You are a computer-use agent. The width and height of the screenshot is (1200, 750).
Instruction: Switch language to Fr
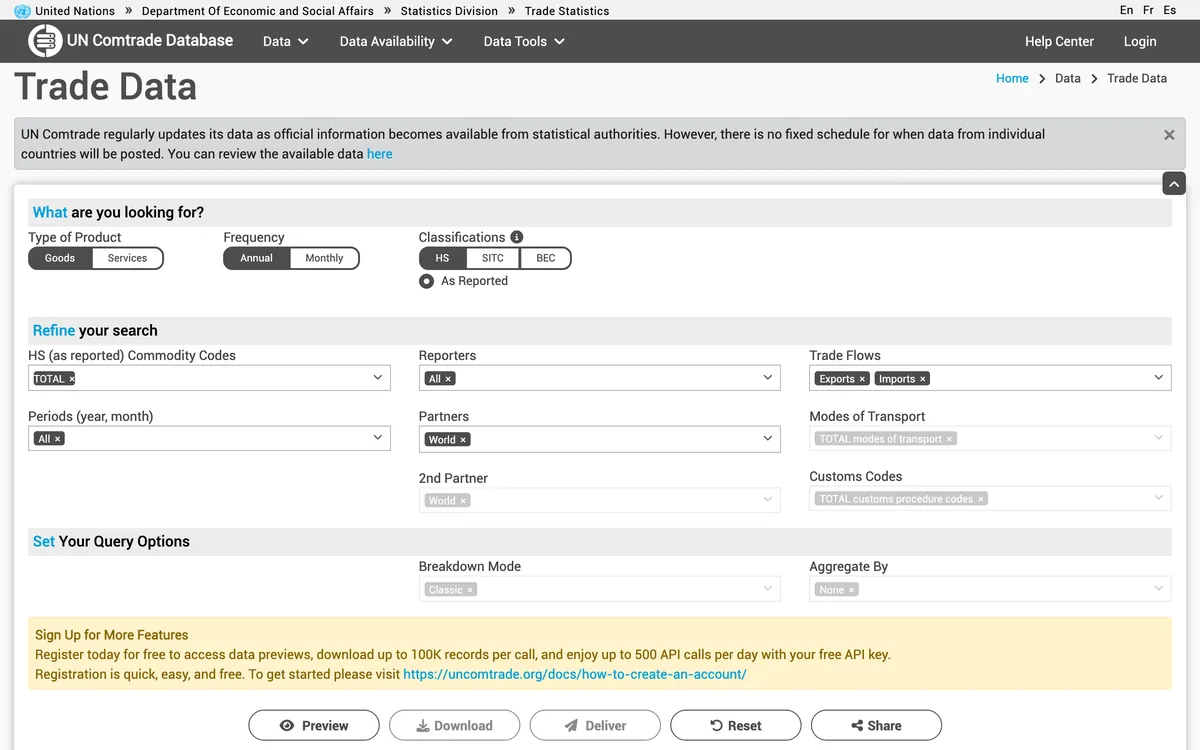click(x=1148, y=10)
